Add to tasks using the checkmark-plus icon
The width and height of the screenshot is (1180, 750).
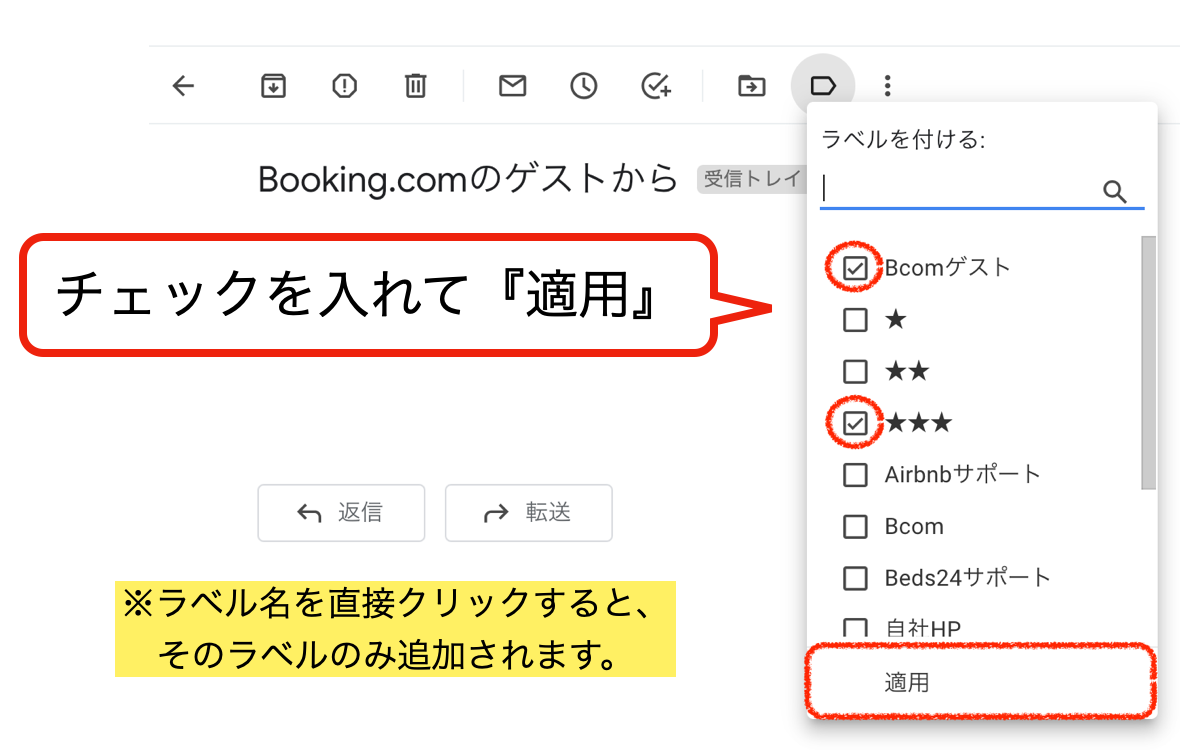tap(655, 86)
